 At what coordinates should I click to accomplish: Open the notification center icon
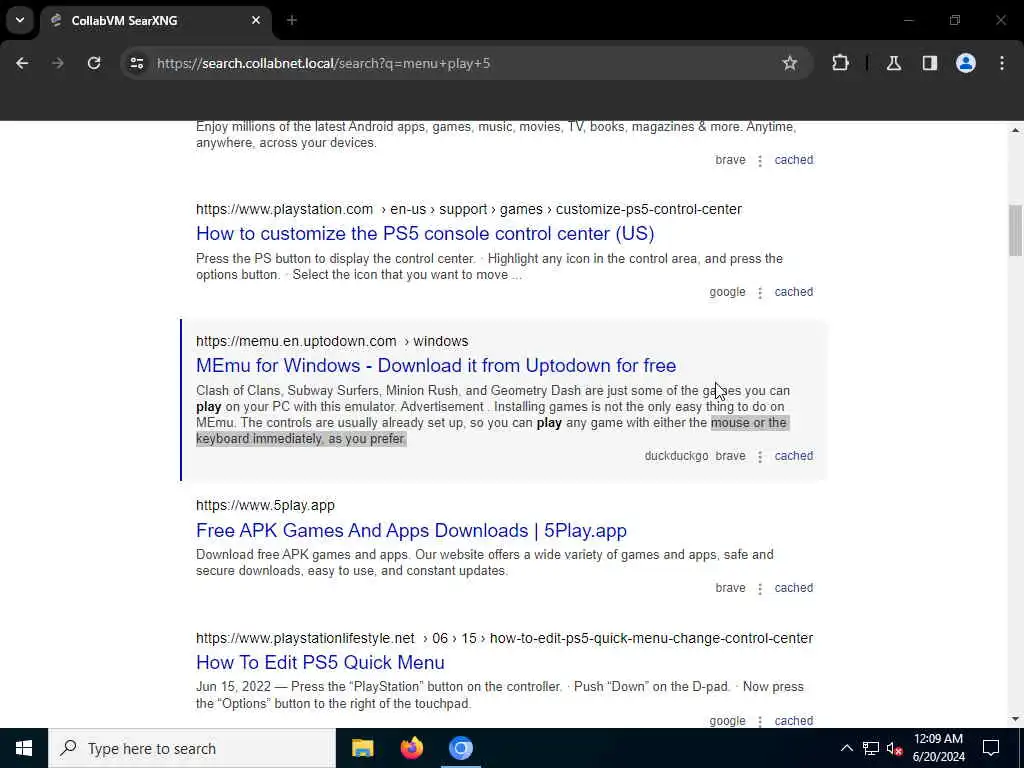tap(991, 748)
